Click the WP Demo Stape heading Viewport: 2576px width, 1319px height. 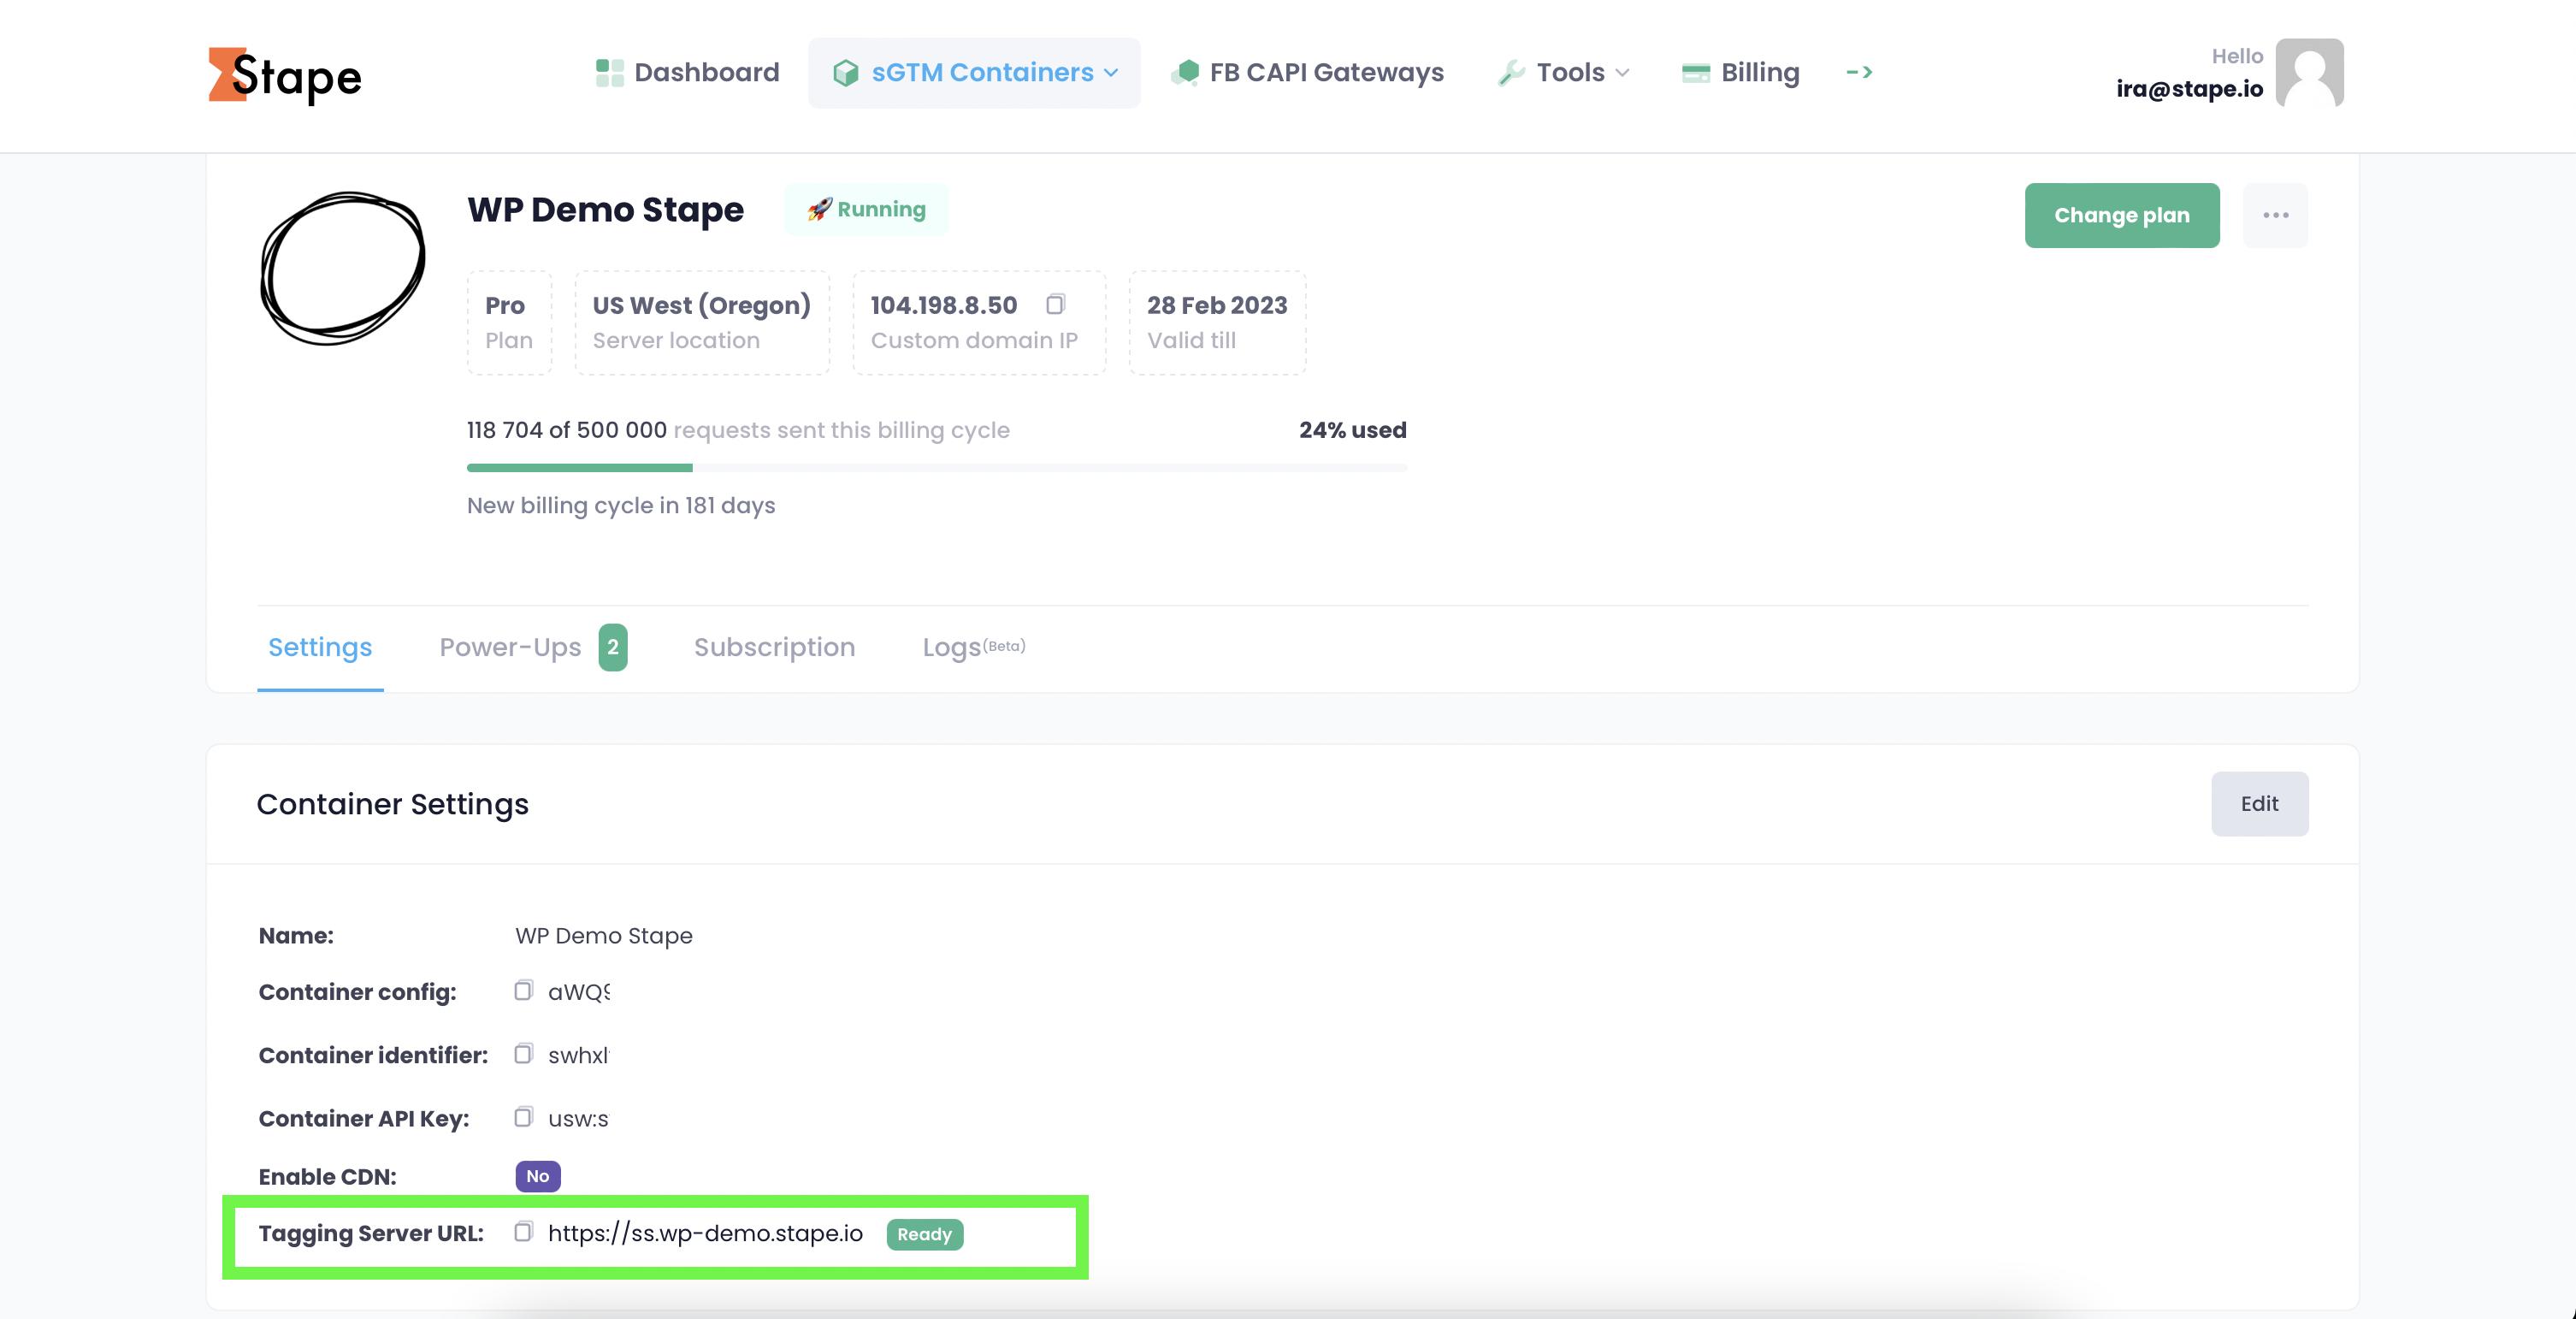pyautogui.click(x=605, y=209)
